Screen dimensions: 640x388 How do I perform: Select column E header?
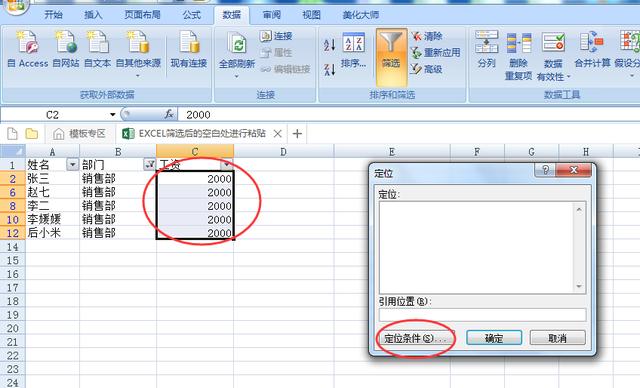(x=392, y=152)
